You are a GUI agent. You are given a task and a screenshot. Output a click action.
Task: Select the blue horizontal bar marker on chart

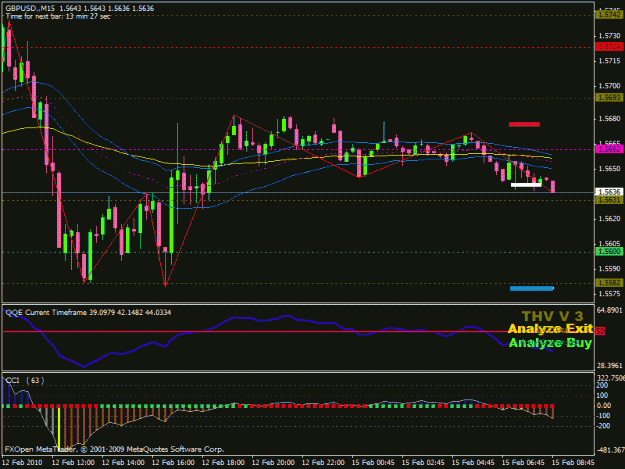tap(532, 288)
